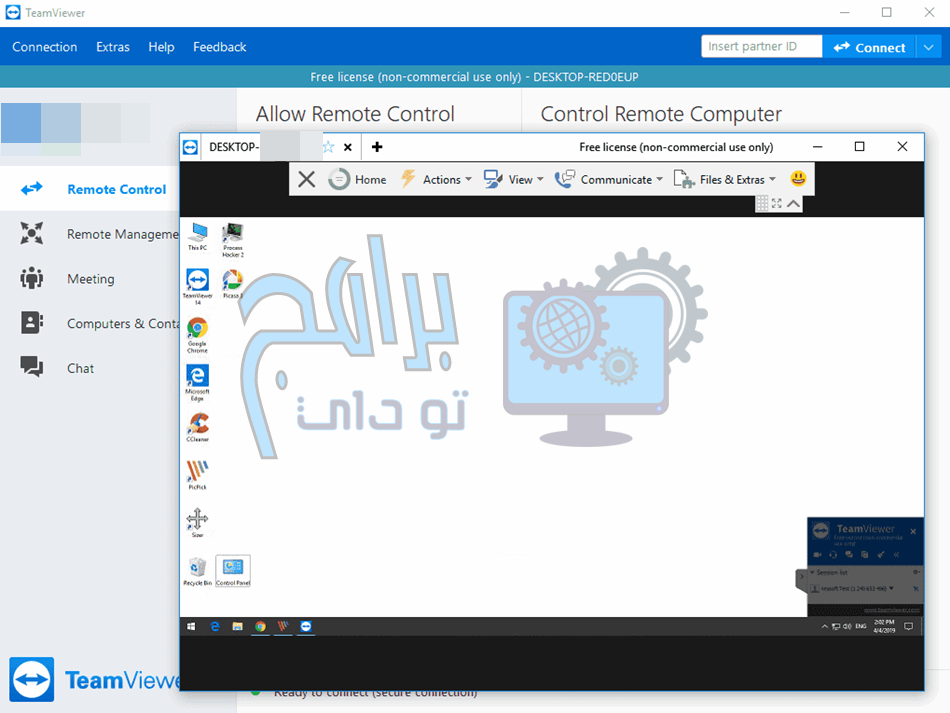Click the remote Windows Start button

(x=192, y=627)
